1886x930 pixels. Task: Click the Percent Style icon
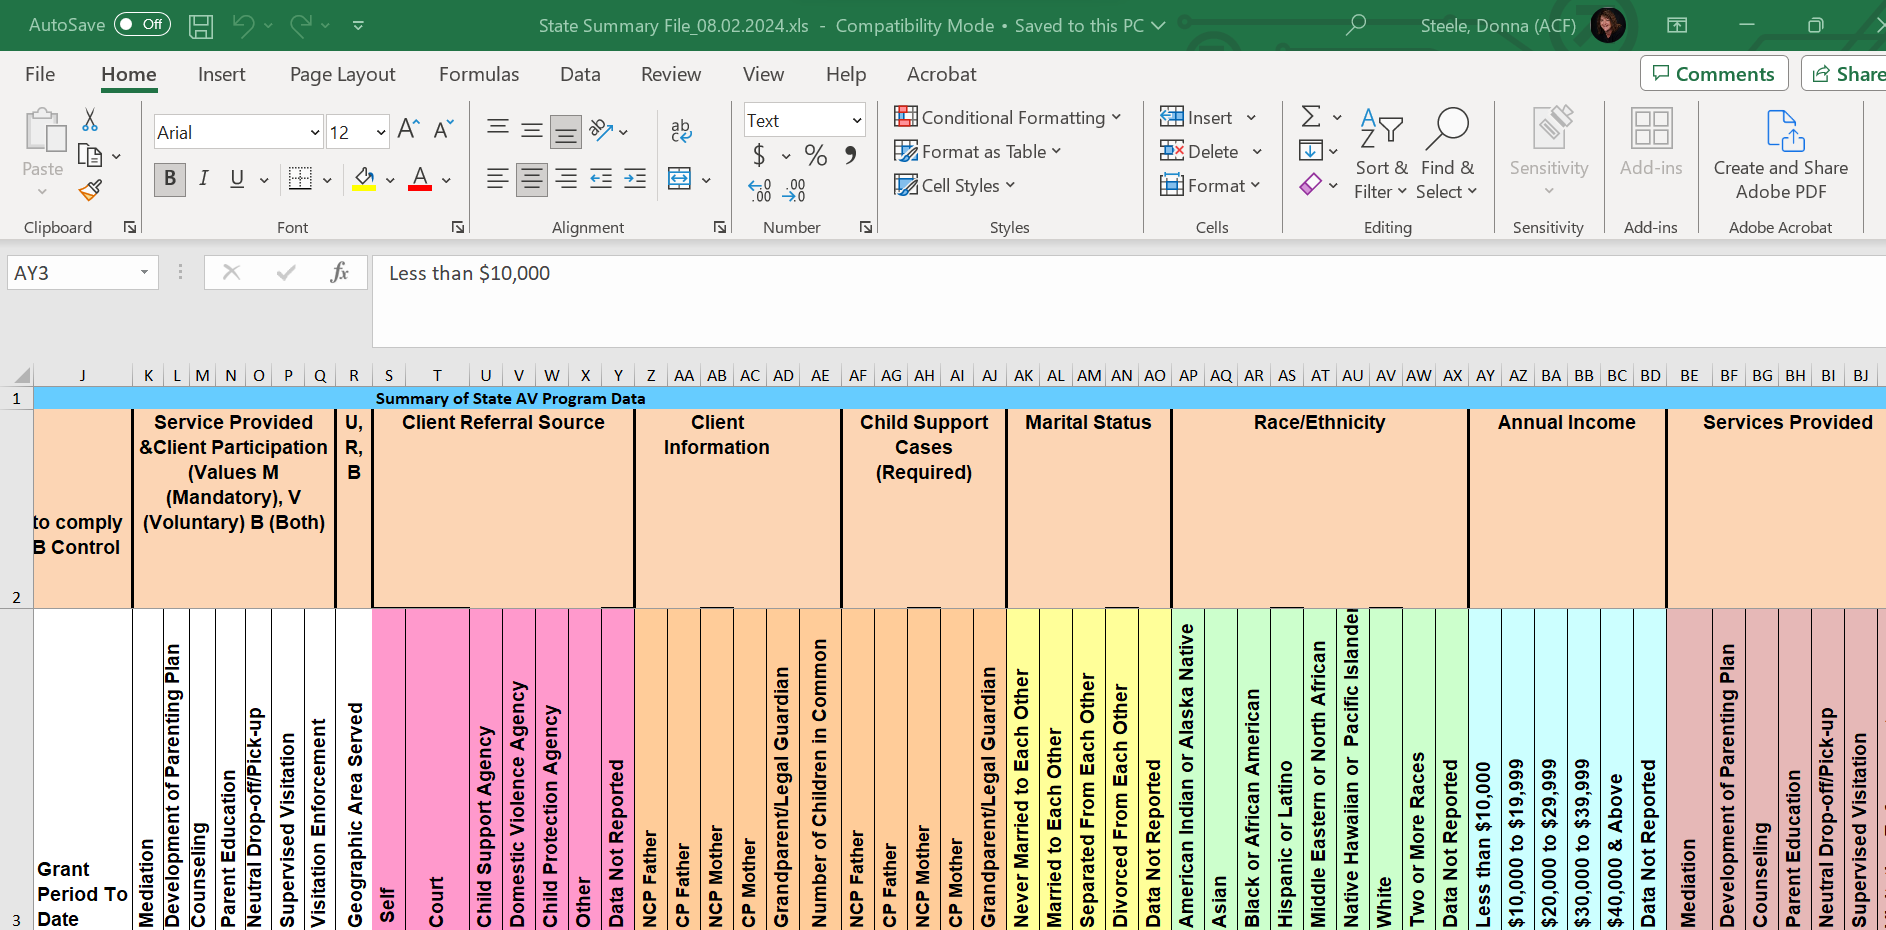pos(816,155)
